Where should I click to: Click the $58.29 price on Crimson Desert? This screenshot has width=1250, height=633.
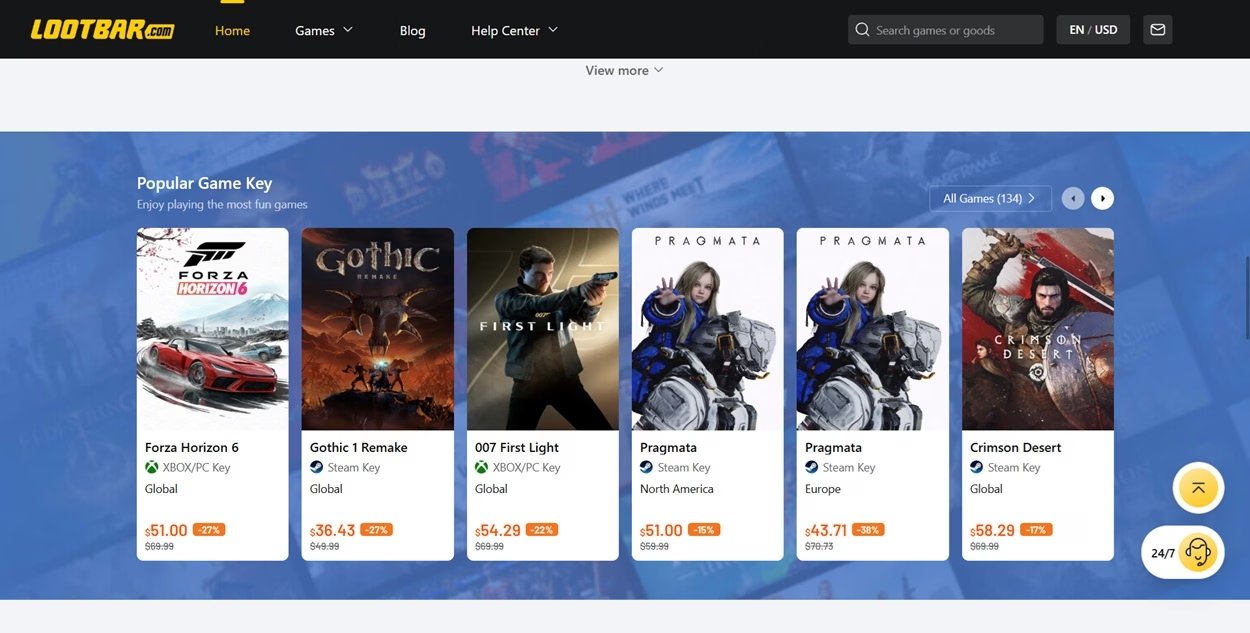pyautogui.click(x=992, y=530)
